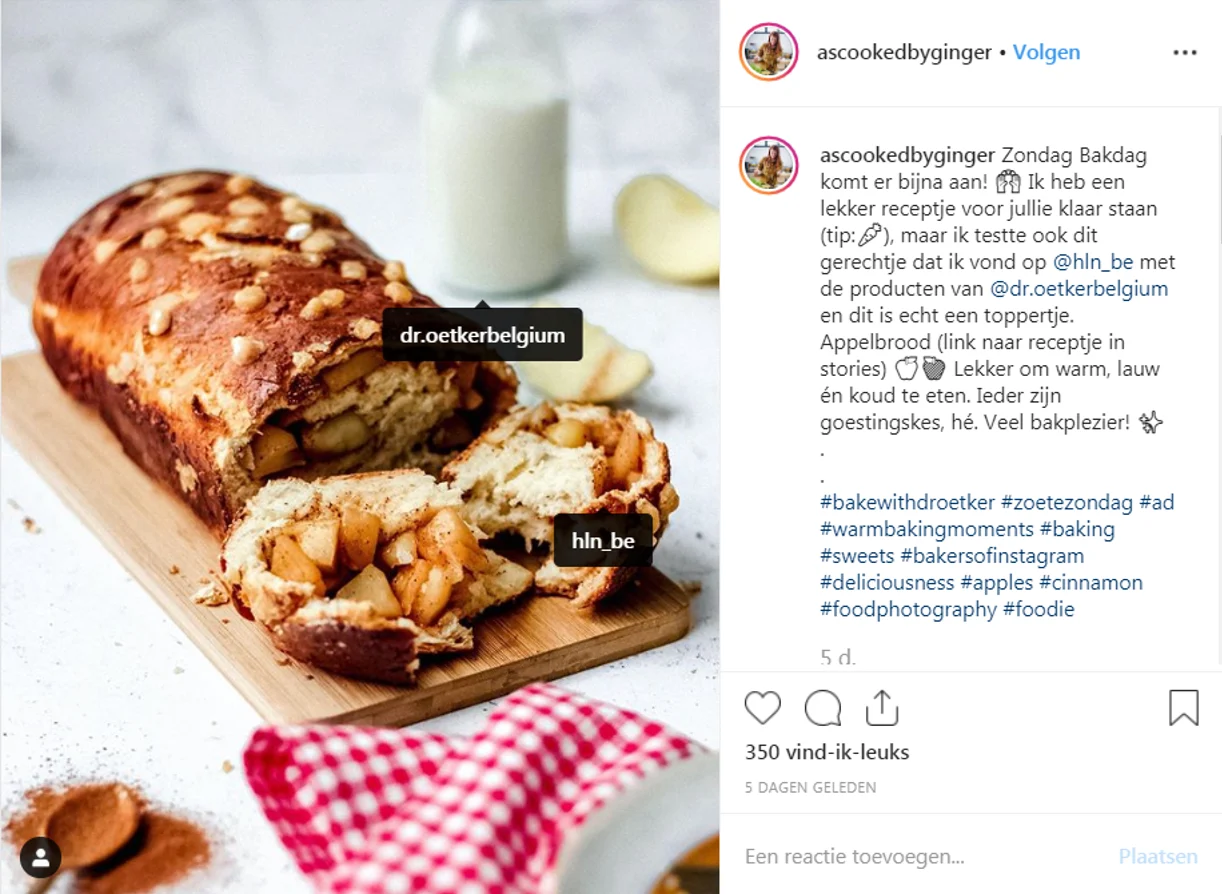The image size is (1222, 894).
Task: Toggle tagged people icon on photo
Action: point(41,857)
